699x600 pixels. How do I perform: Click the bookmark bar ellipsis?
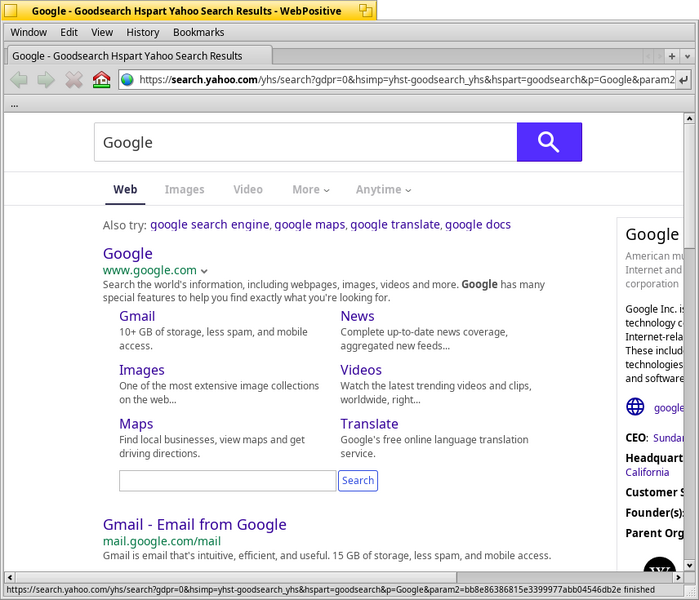click(15, 105)
